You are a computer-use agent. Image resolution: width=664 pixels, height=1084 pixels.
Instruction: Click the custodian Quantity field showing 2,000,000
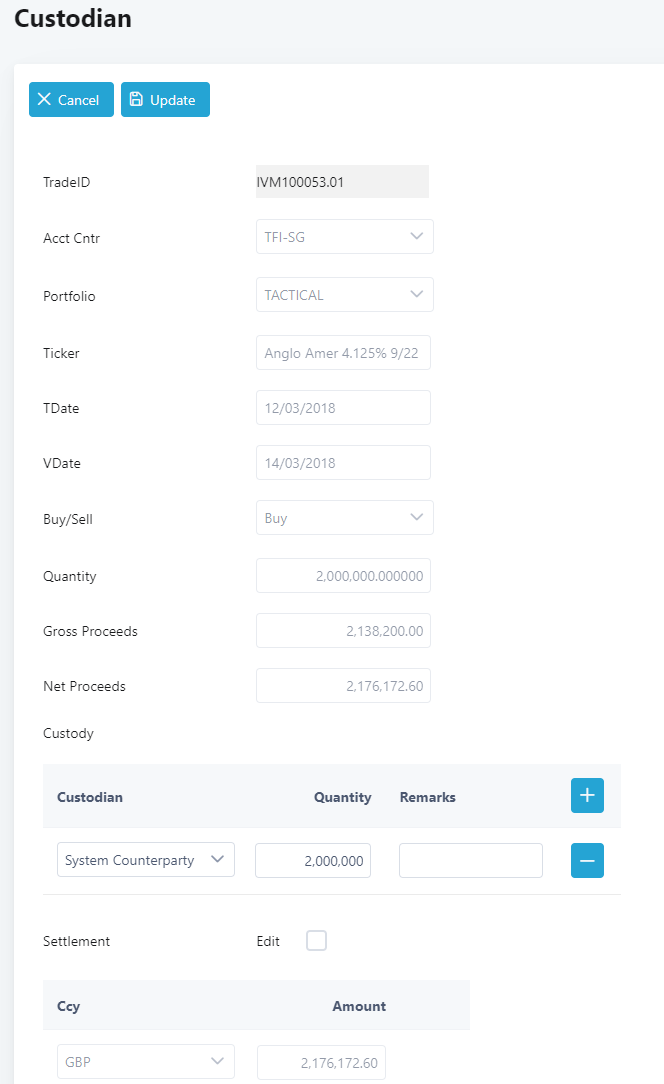coord(313,861)
